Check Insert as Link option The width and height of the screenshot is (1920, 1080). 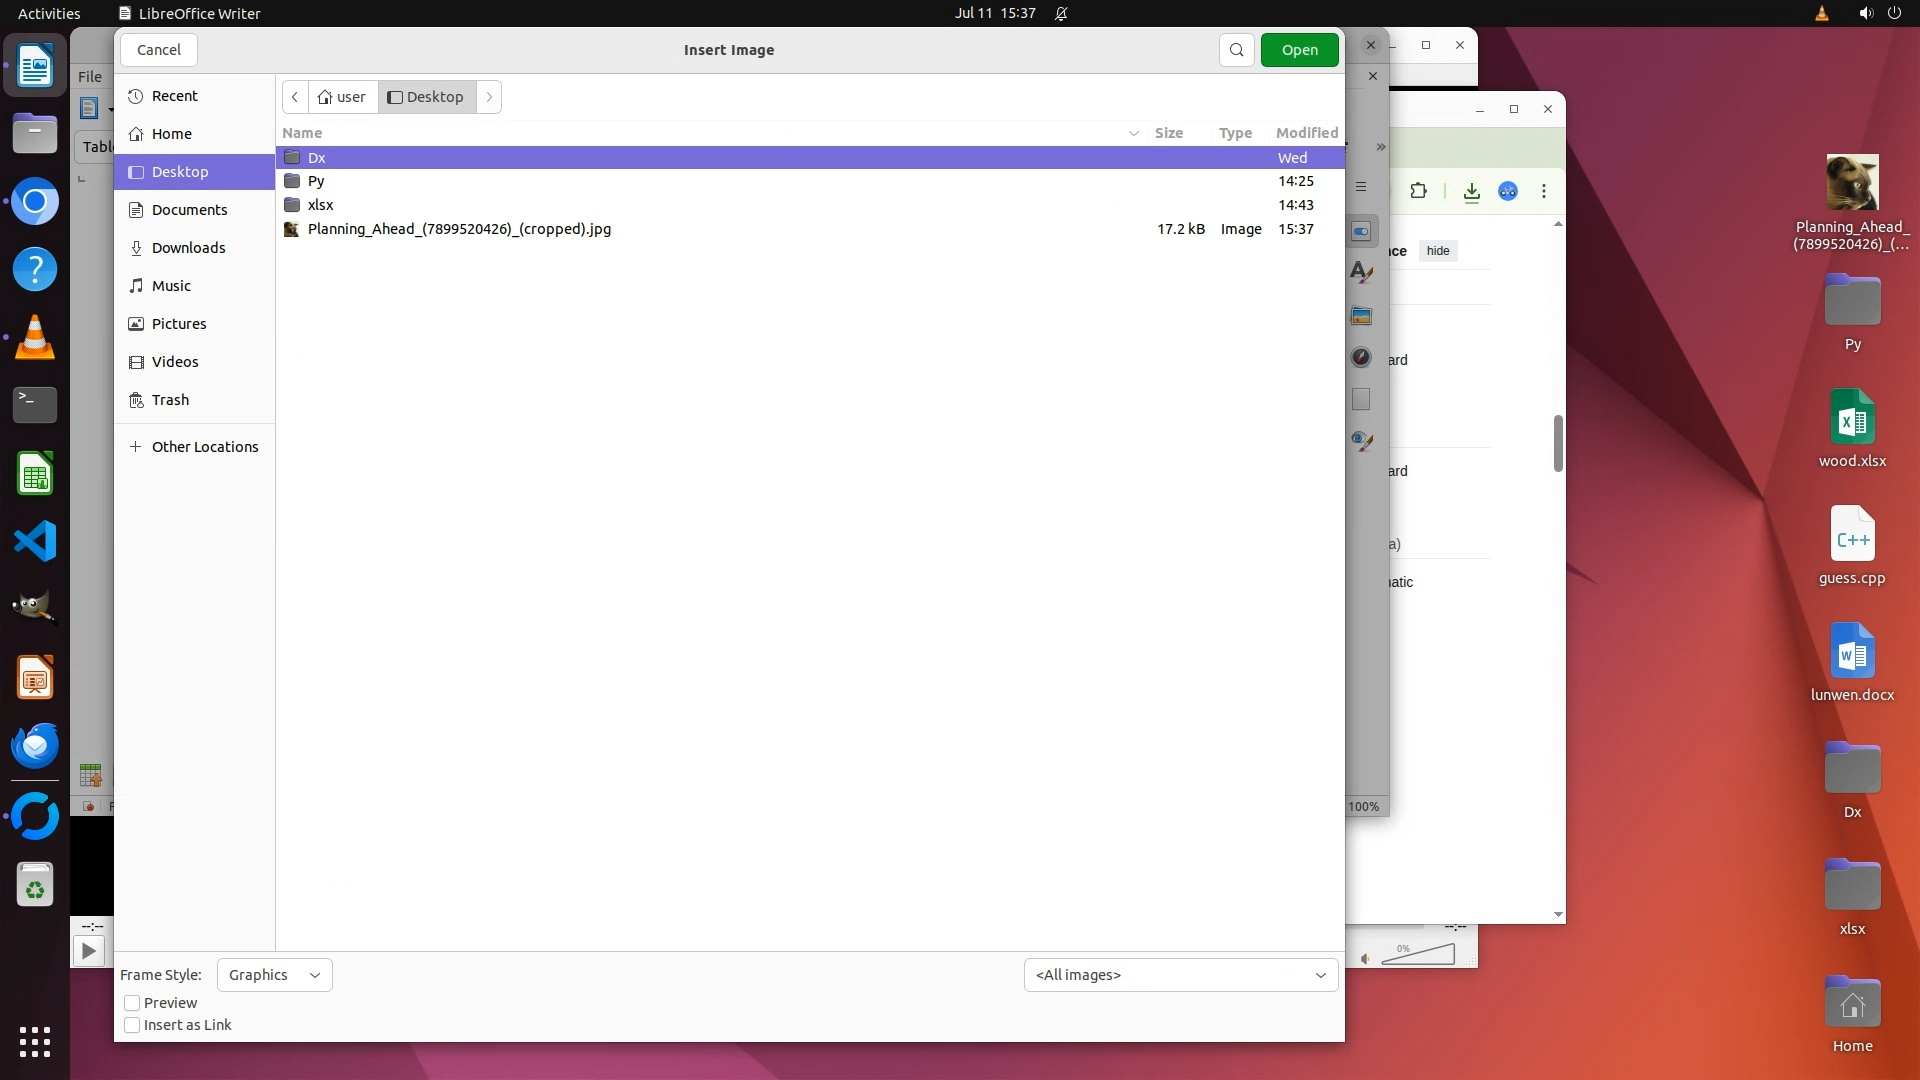[x=132, y=1025]
